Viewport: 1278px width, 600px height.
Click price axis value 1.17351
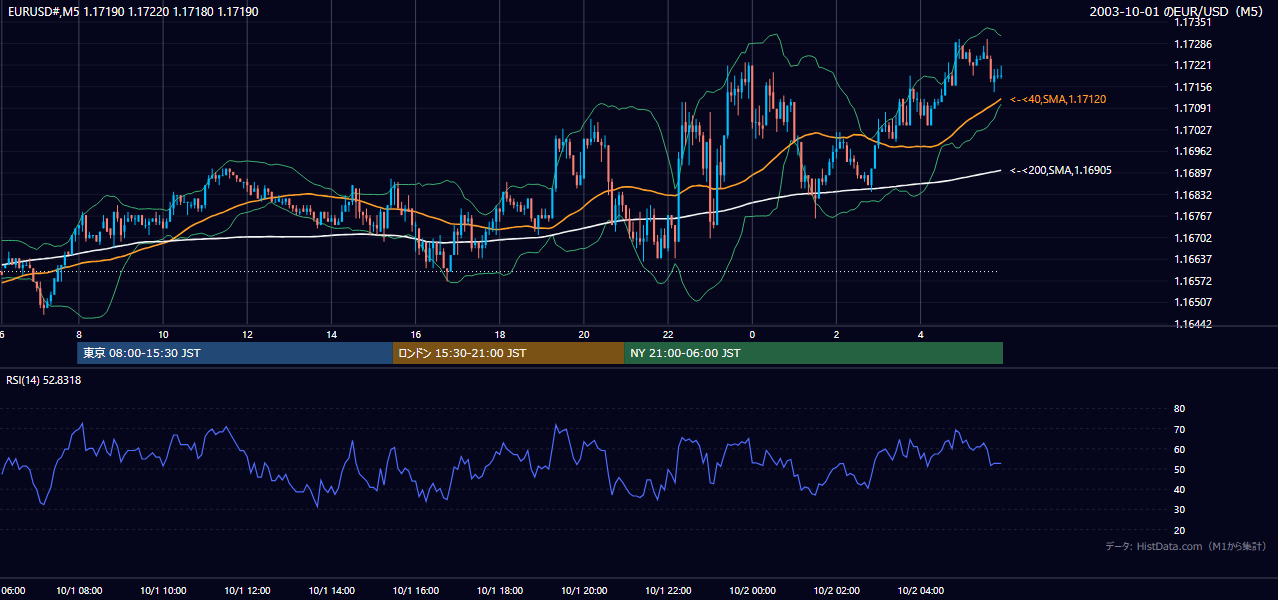(1193, 22)
